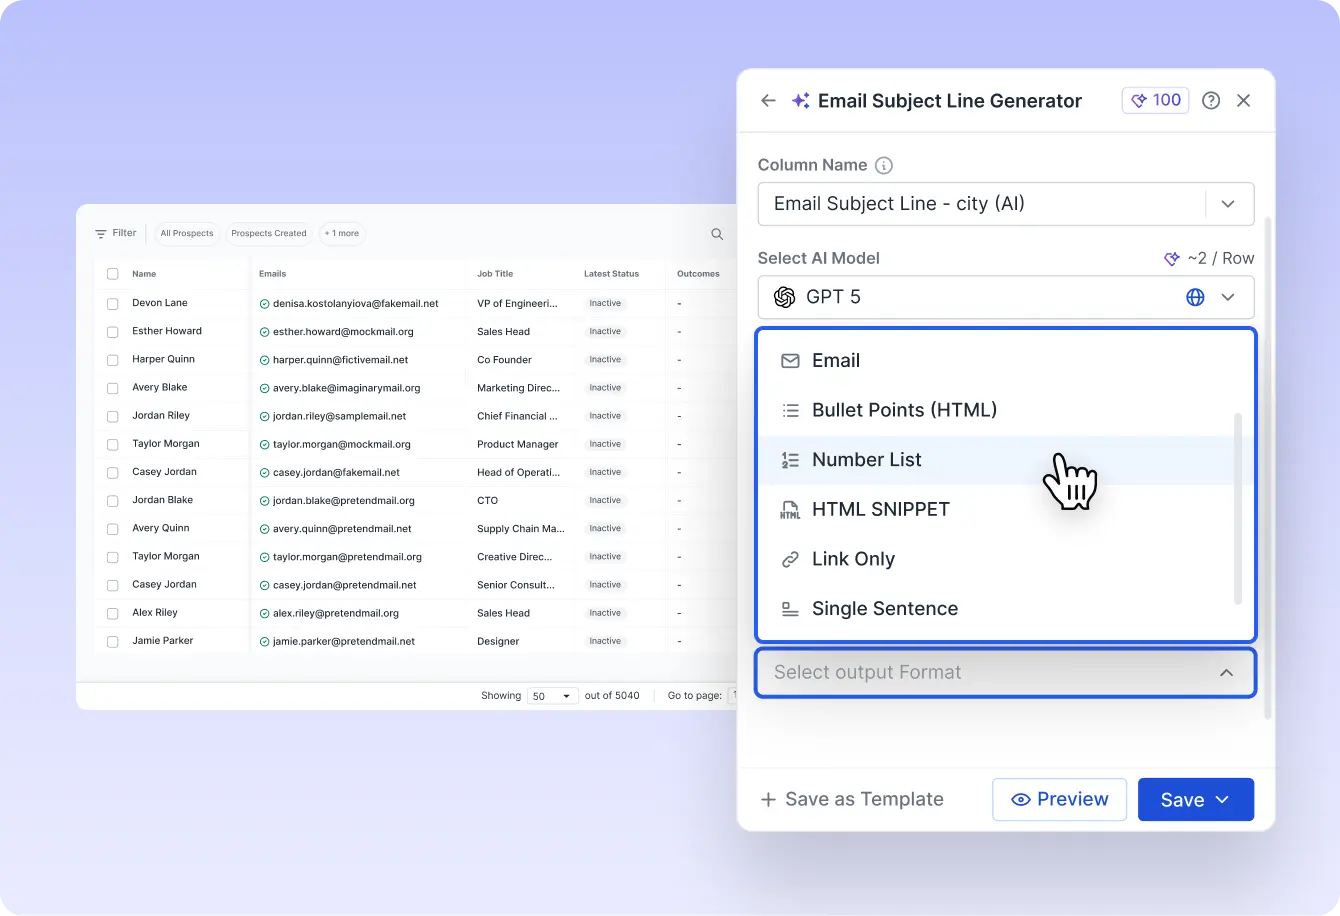Click the GPT model provider icon
1340x916 pixels.
(782, 297)
